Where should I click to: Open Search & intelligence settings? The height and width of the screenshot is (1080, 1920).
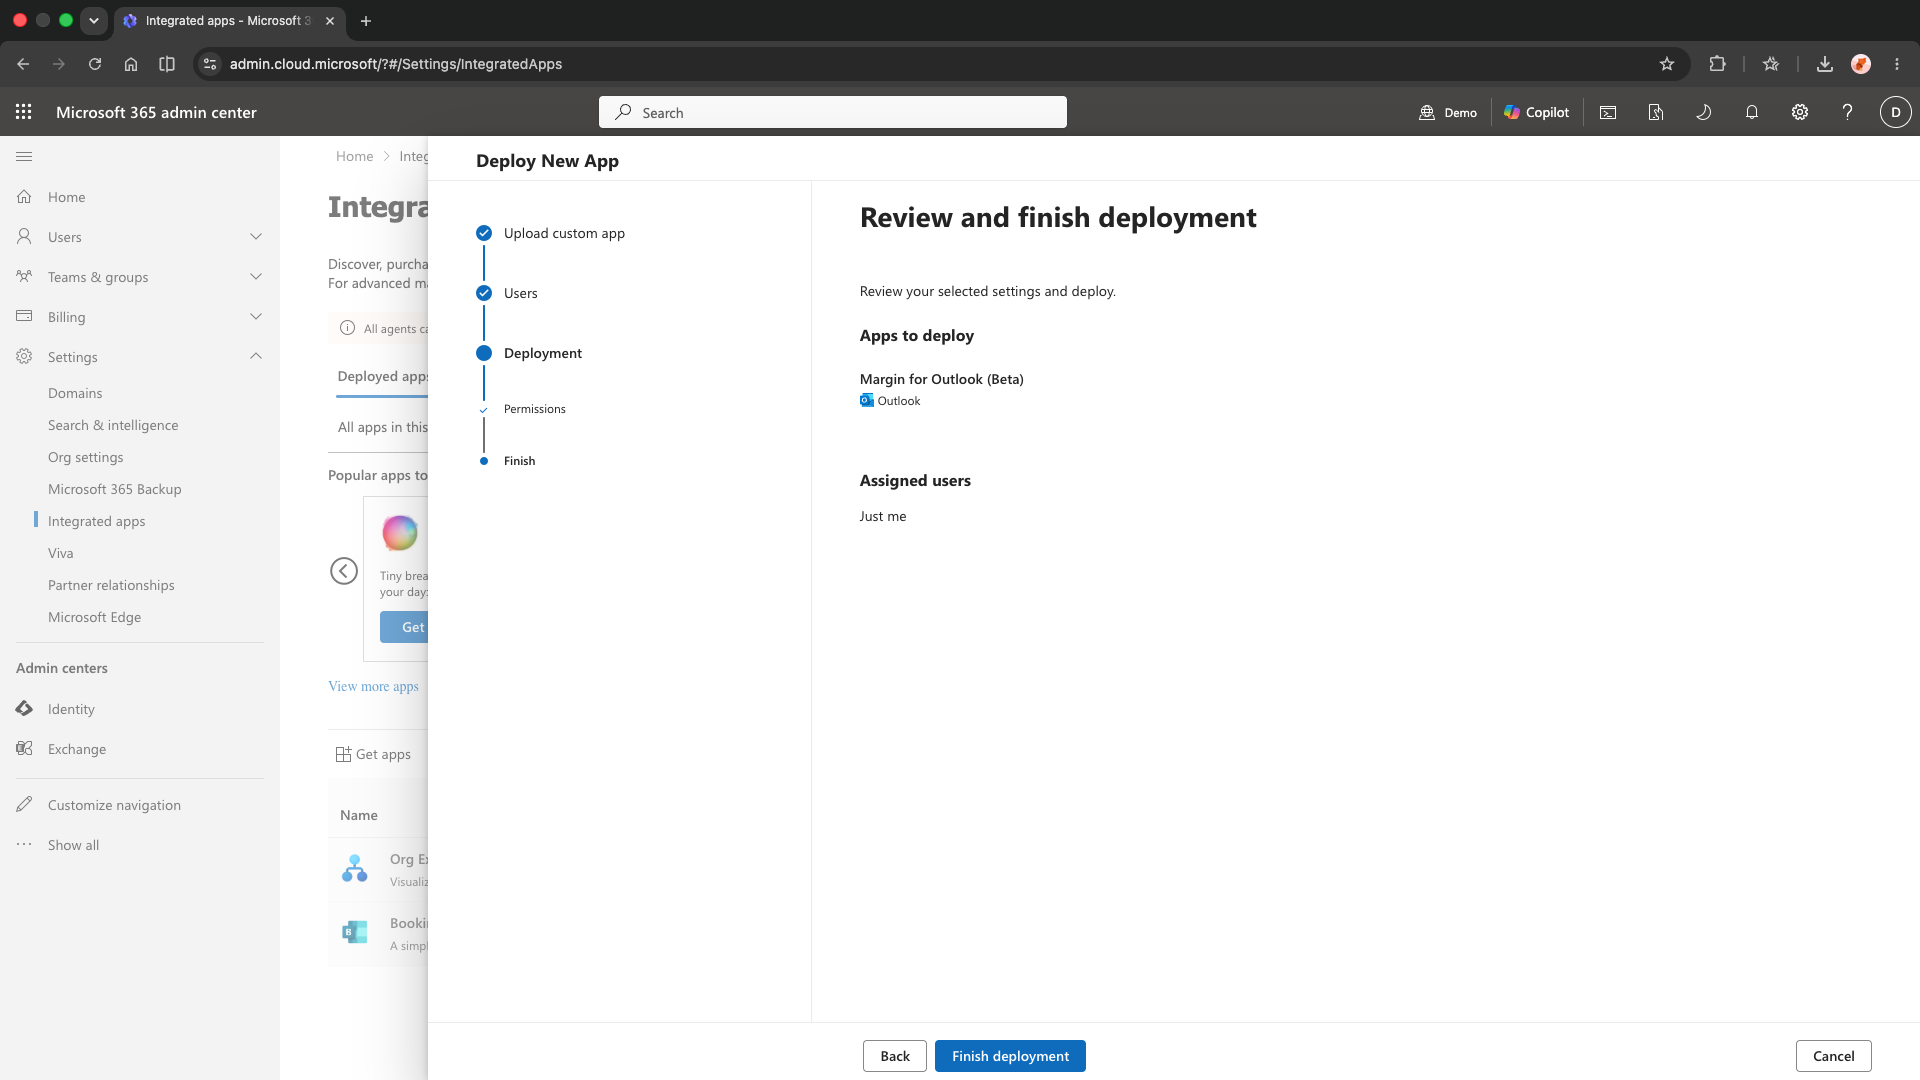[113, 425]
